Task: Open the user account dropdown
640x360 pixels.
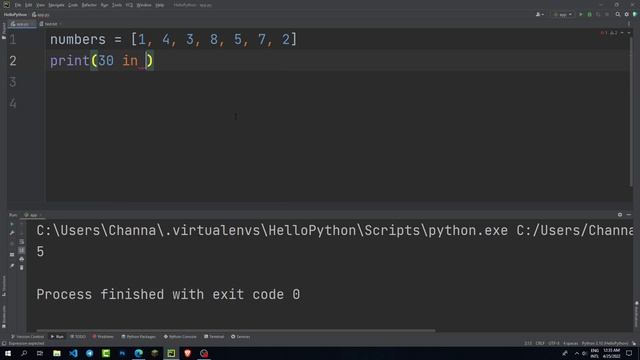Action: click(x=540, y=15)
